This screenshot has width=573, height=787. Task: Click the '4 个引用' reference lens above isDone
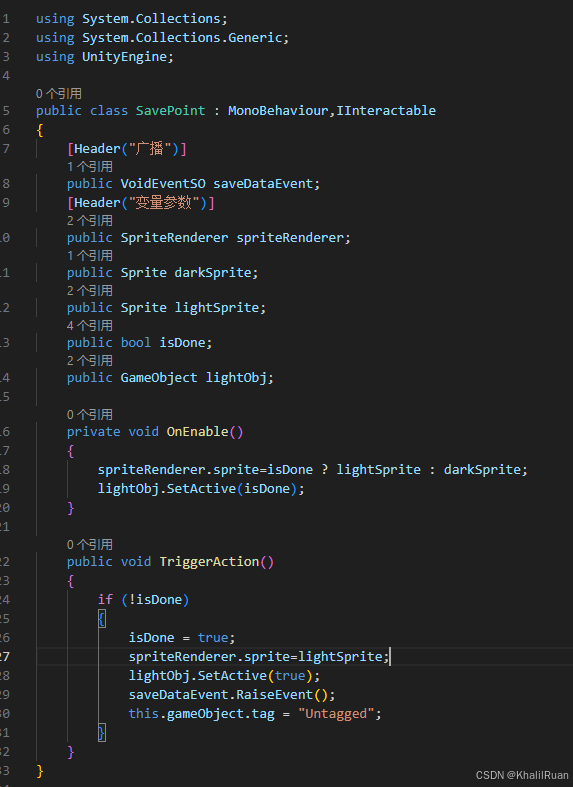pyautogui.click(x=89, y=326)
